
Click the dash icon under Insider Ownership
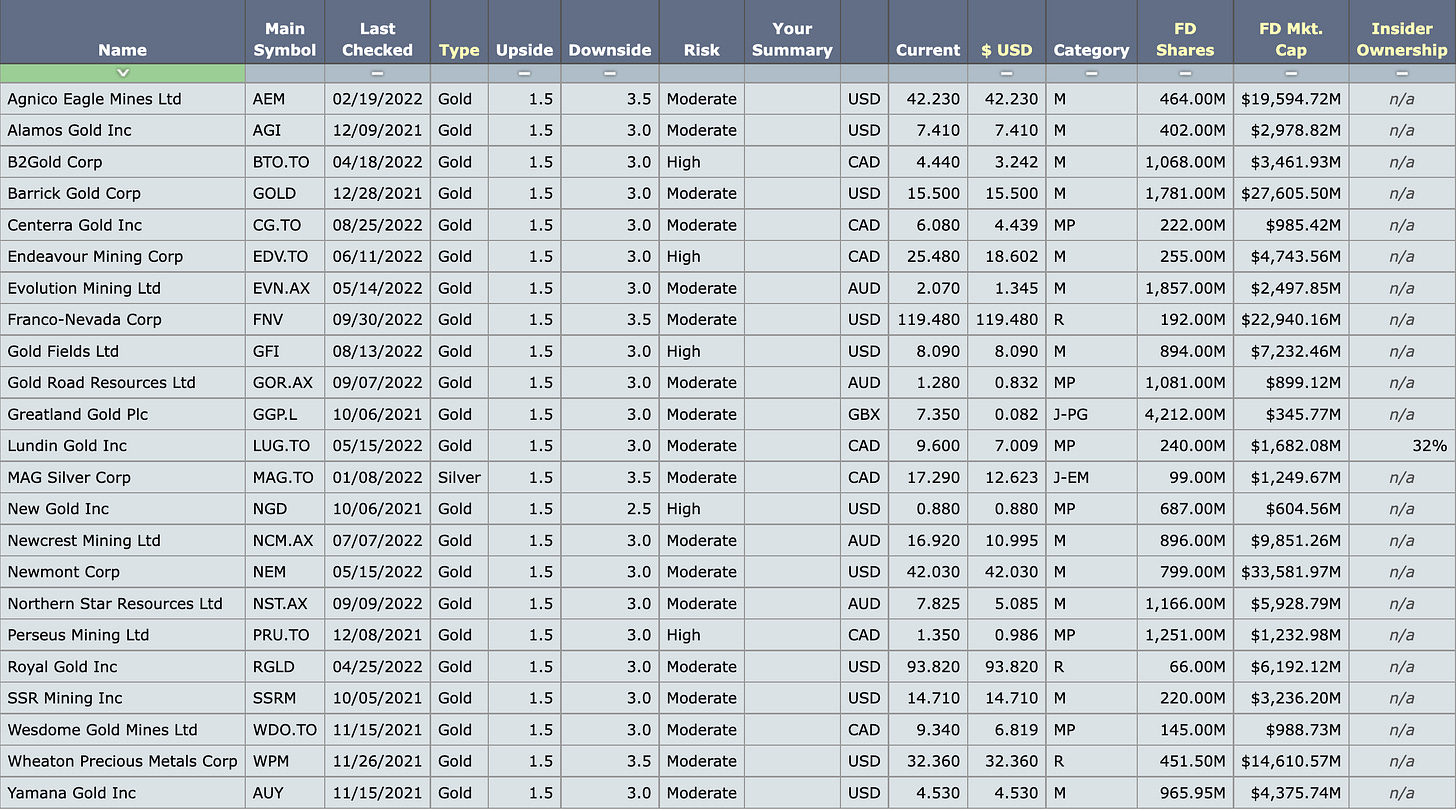click(1402, 72)
